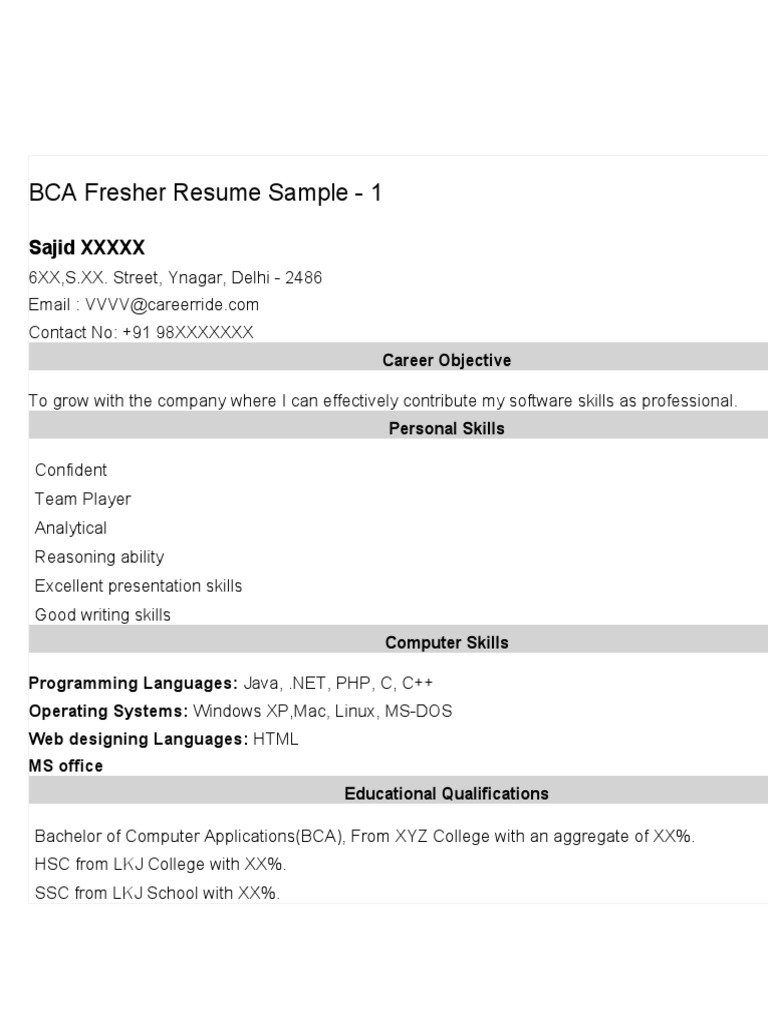Click the career objective sentence

pos(382,401)
